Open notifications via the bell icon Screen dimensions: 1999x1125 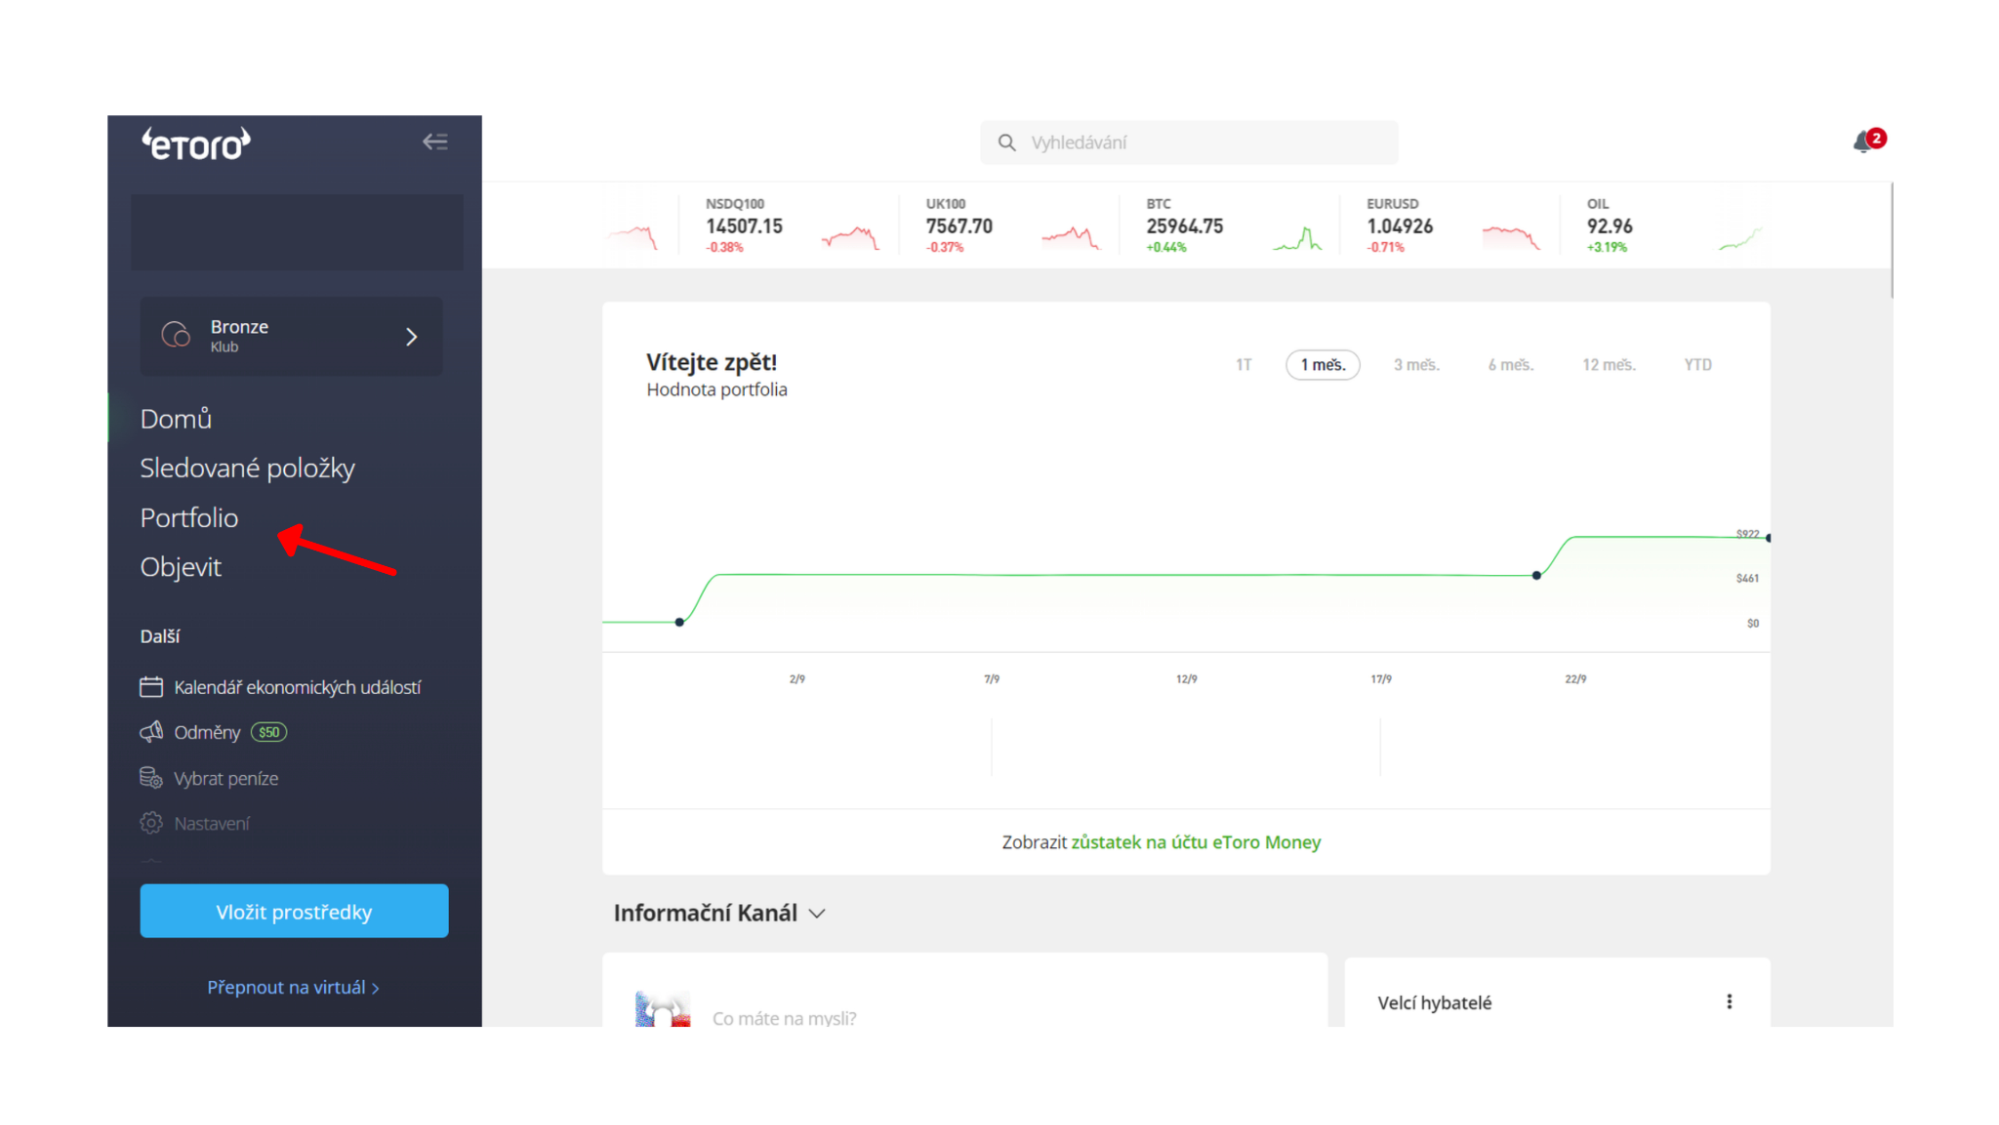pyautogui.click(x=1862, y=141)
